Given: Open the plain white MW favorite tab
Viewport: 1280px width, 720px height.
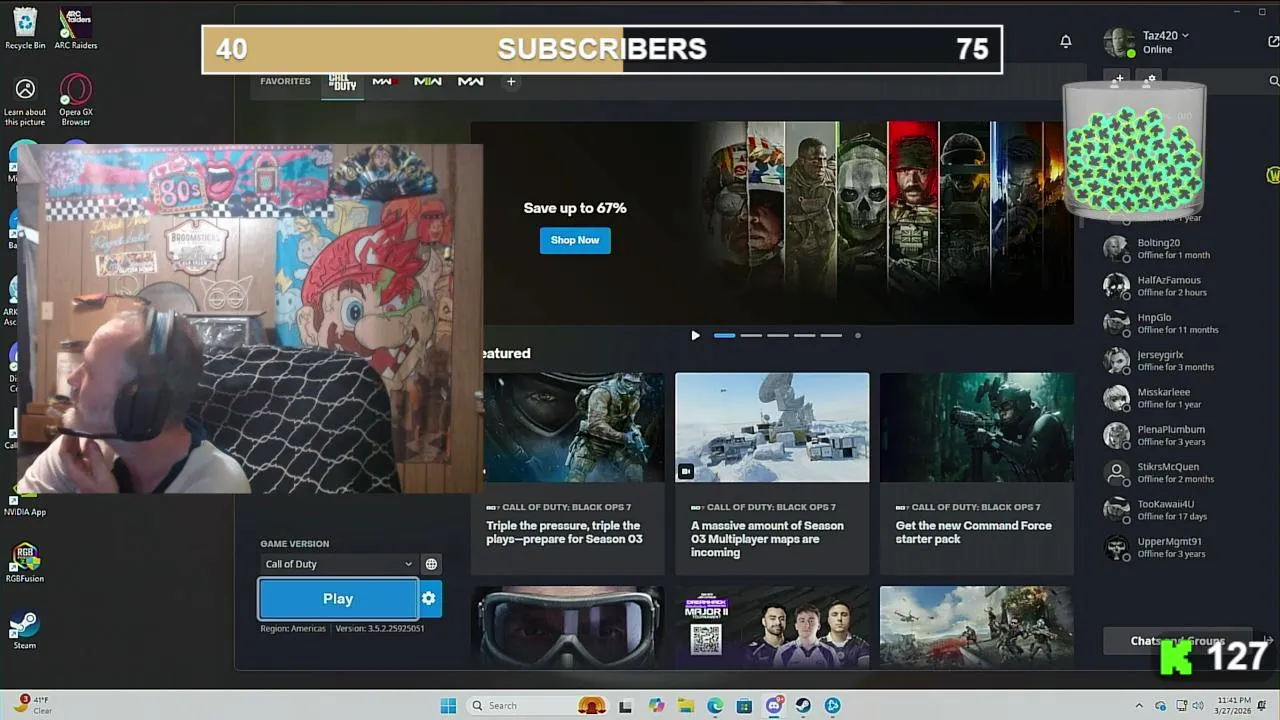Looking at the screenshot, I should pos(471,82).
